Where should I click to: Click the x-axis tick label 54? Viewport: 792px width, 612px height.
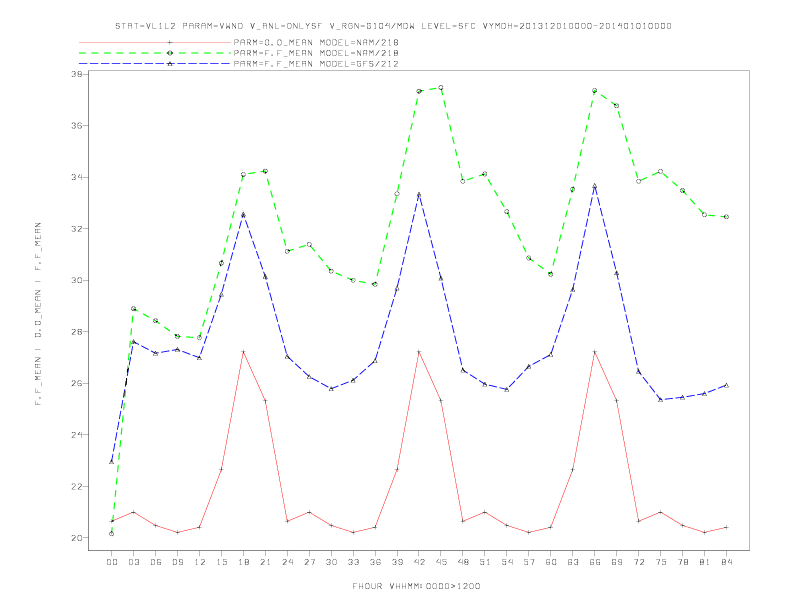pos(507,562)
